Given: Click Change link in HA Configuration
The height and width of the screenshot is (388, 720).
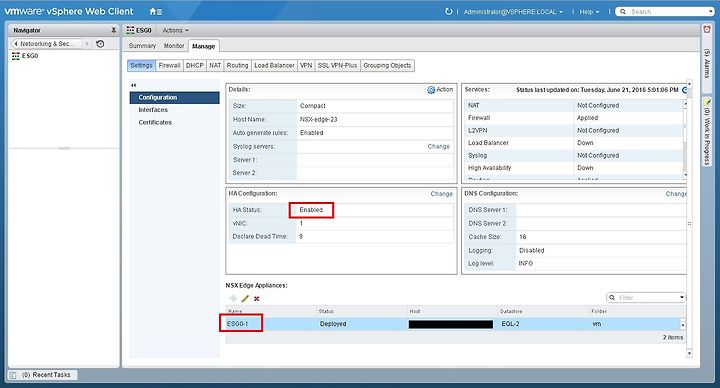Looking at the screenshot, I should tap(441, 194).
